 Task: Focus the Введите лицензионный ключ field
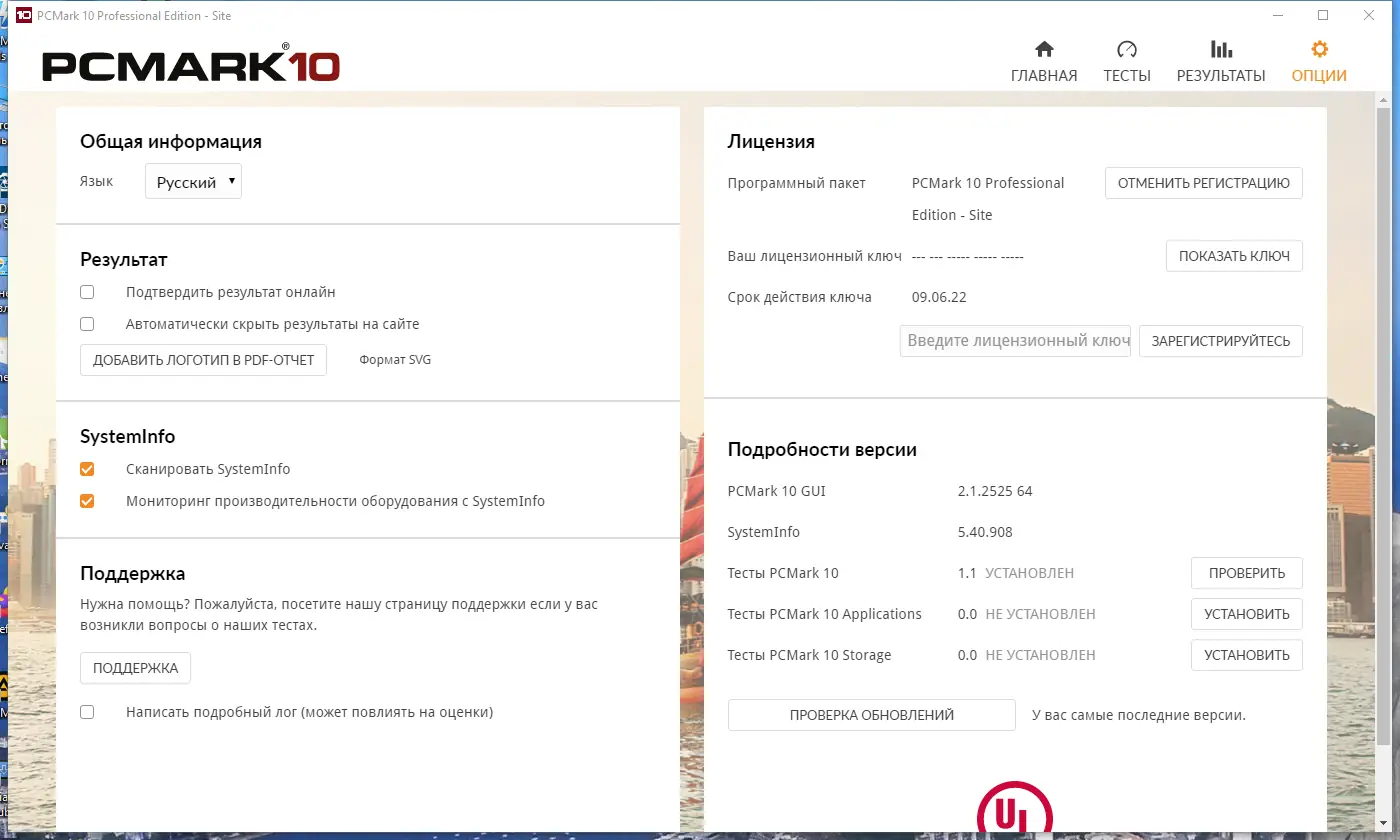point(1015,341)
